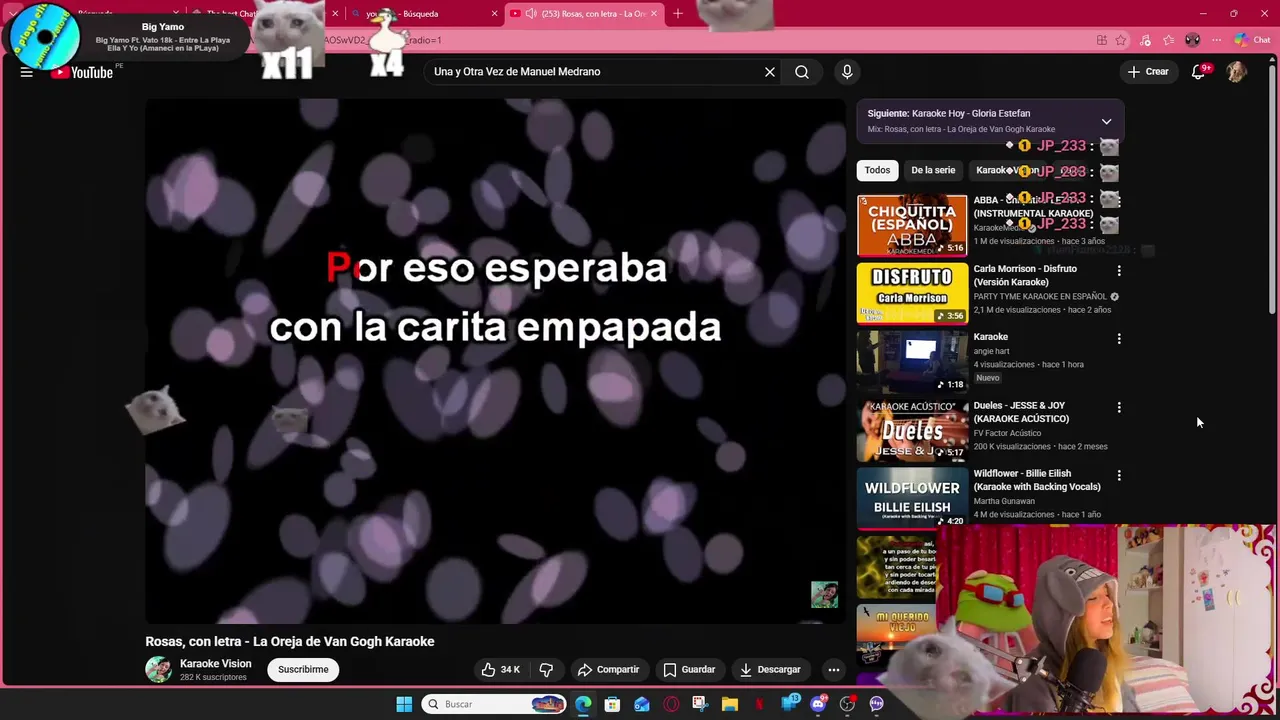Open the Karaoke Vision channel name link
Viewport: 1280px width, 720px height.
pyautogui.click(x=215, y=664)
